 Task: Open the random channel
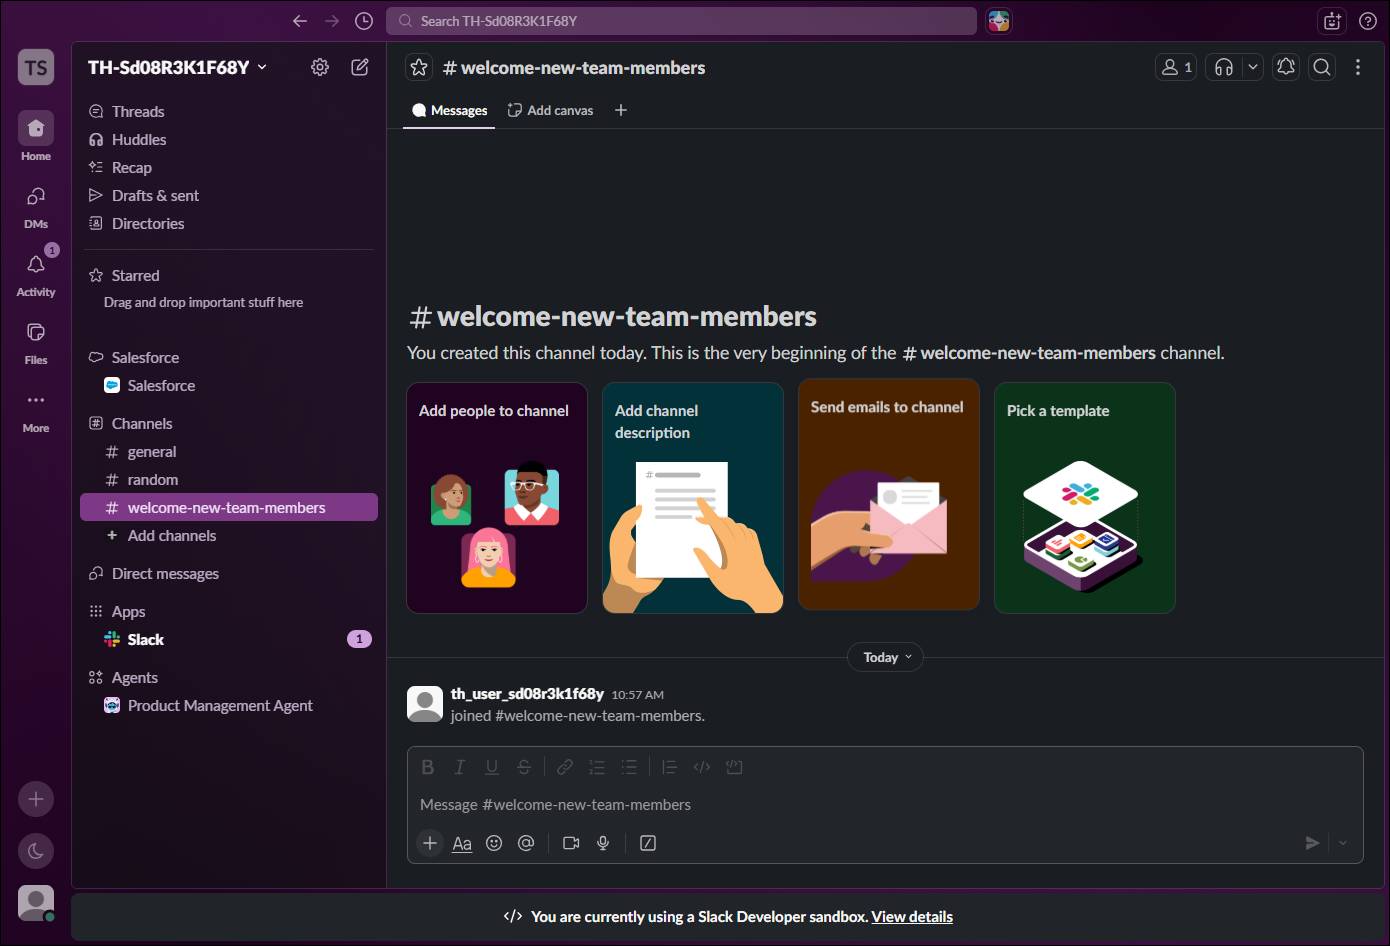click(229, 479)
